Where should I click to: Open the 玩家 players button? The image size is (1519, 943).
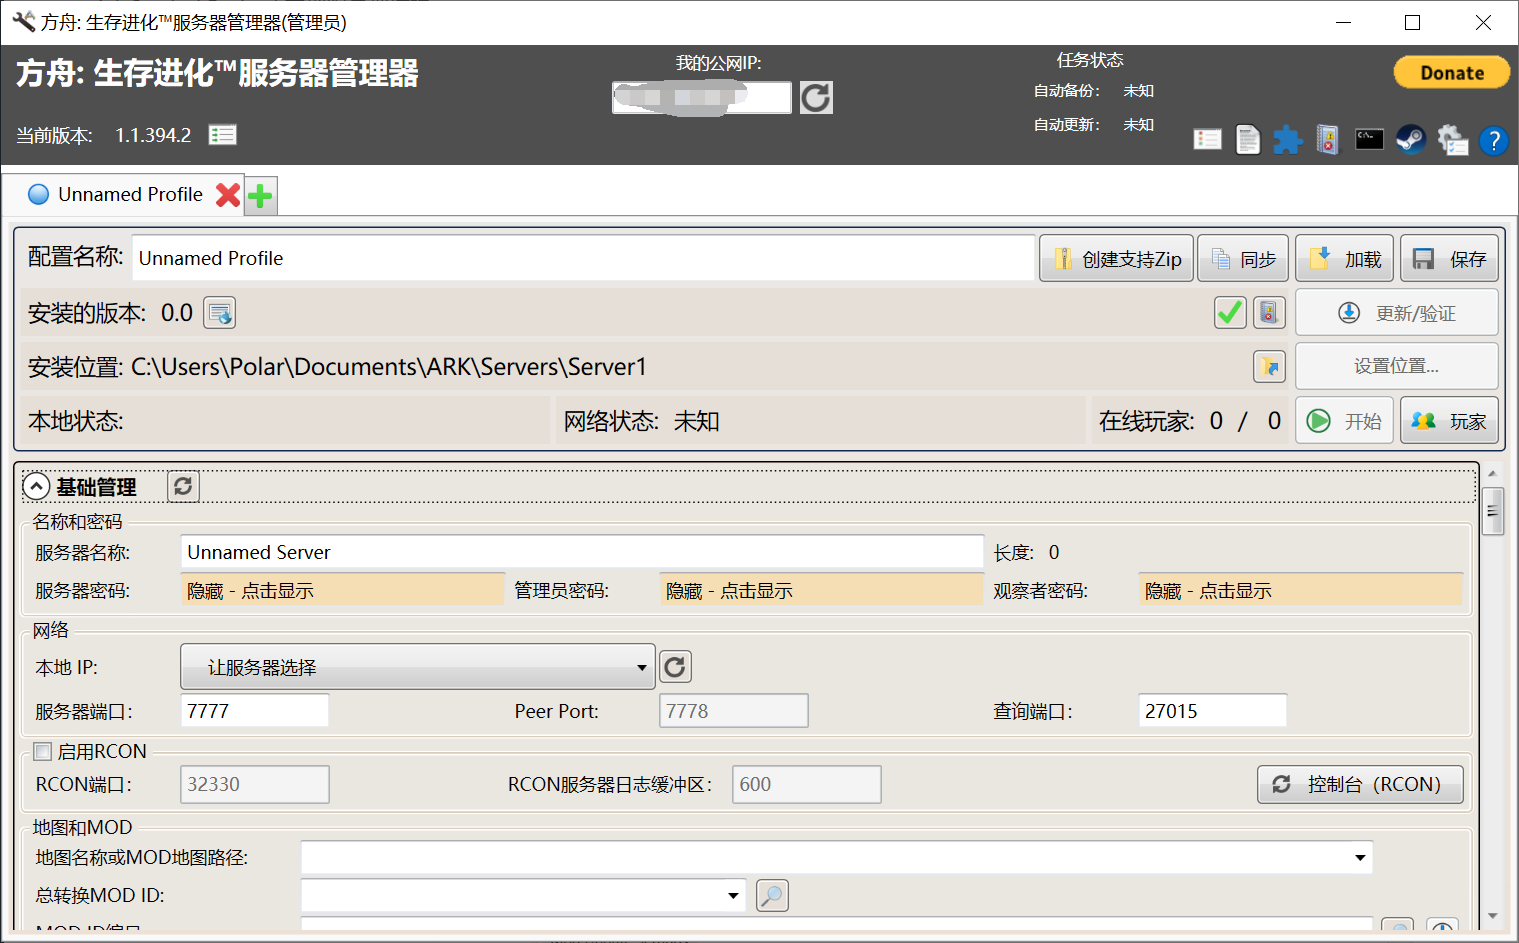(1449, 421)
